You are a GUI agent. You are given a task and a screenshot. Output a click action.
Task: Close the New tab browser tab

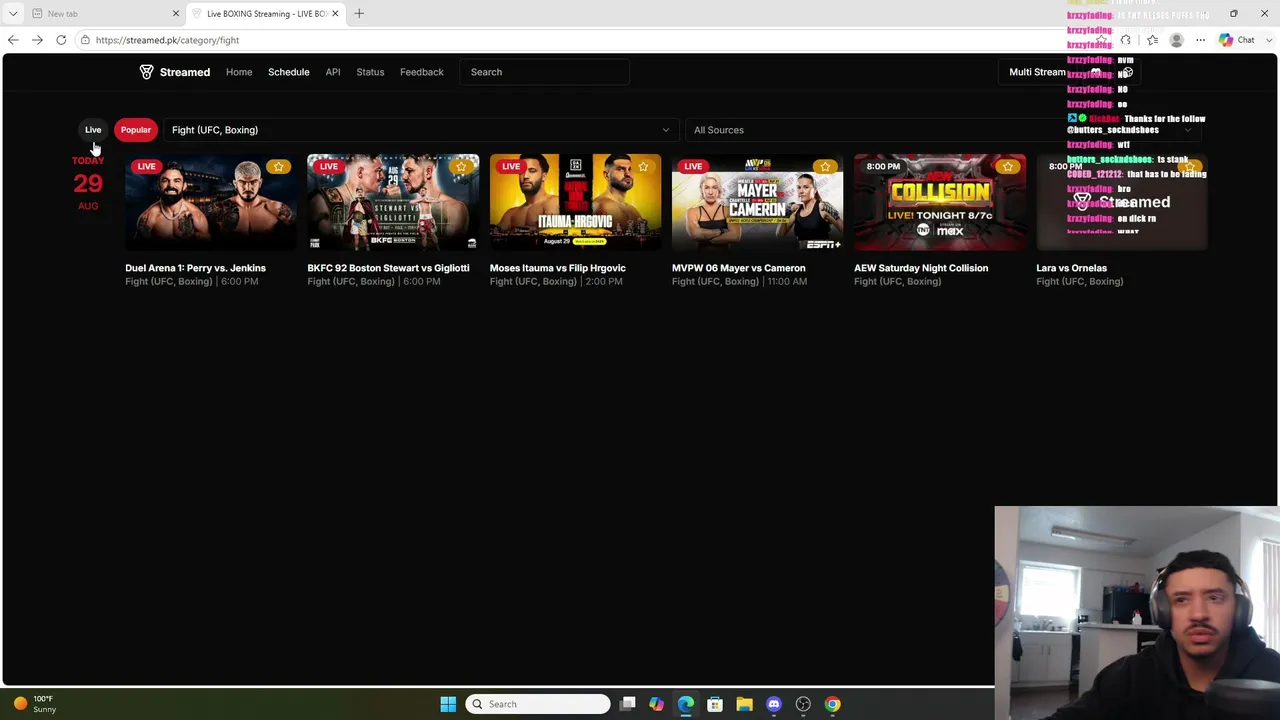point(176,13)
